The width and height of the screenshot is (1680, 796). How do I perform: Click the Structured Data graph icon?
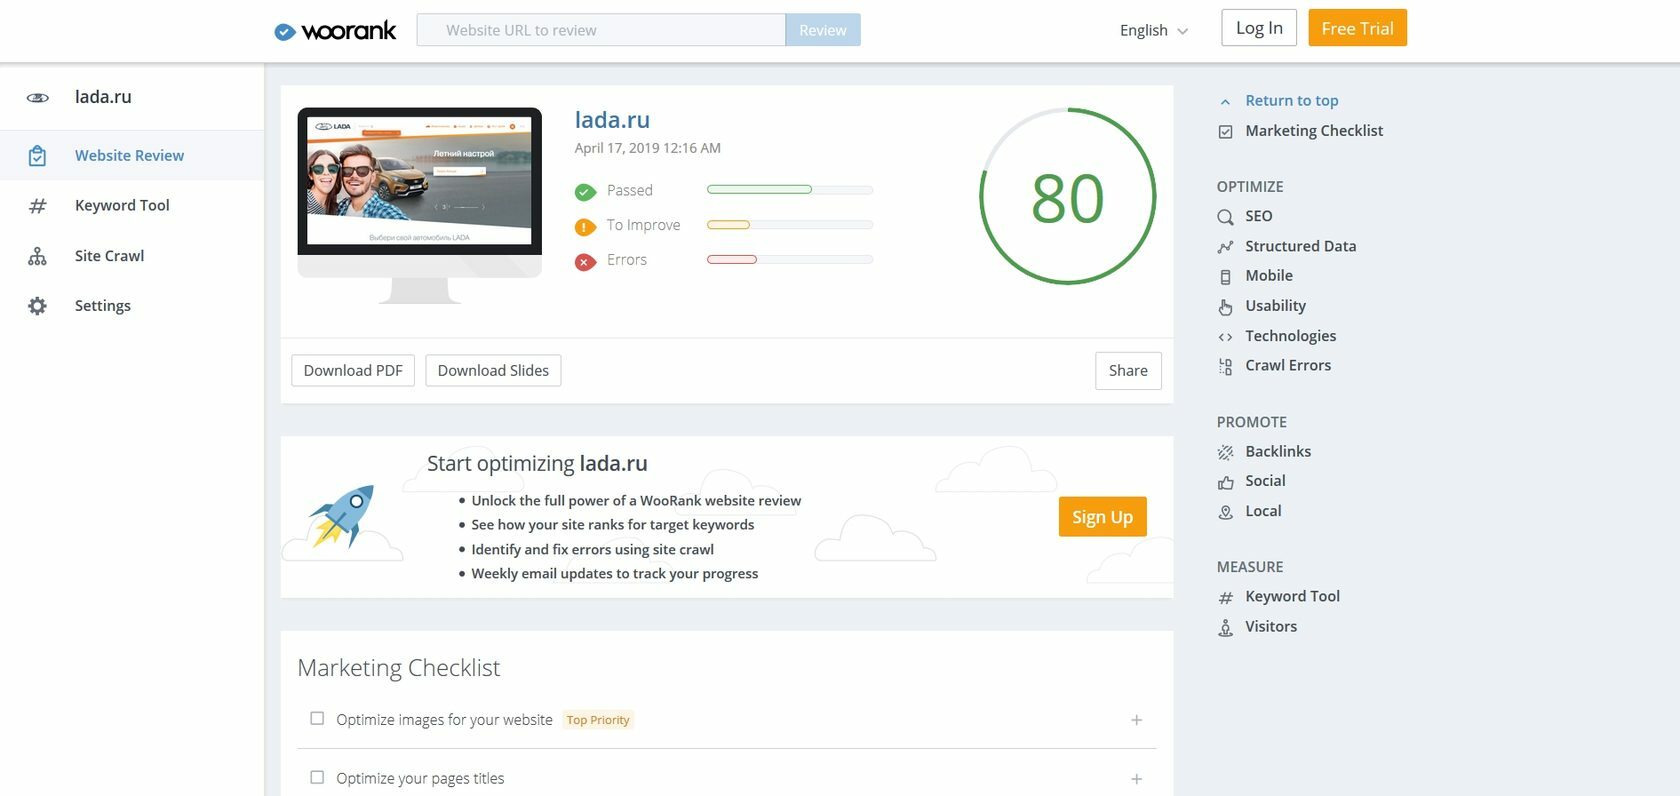[x=1225, y=247]
